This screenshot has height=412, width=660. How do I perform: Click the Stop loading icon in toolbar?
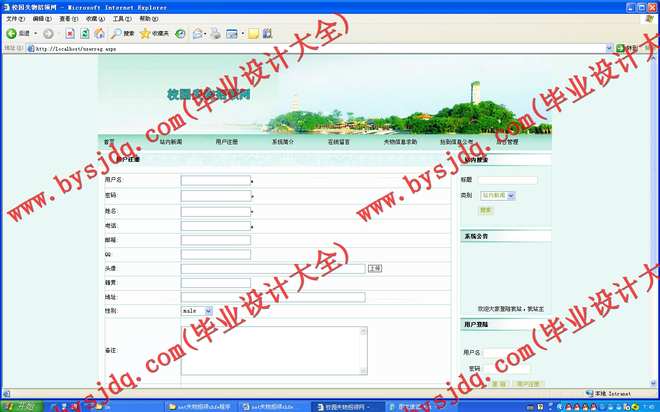(70, 33)
